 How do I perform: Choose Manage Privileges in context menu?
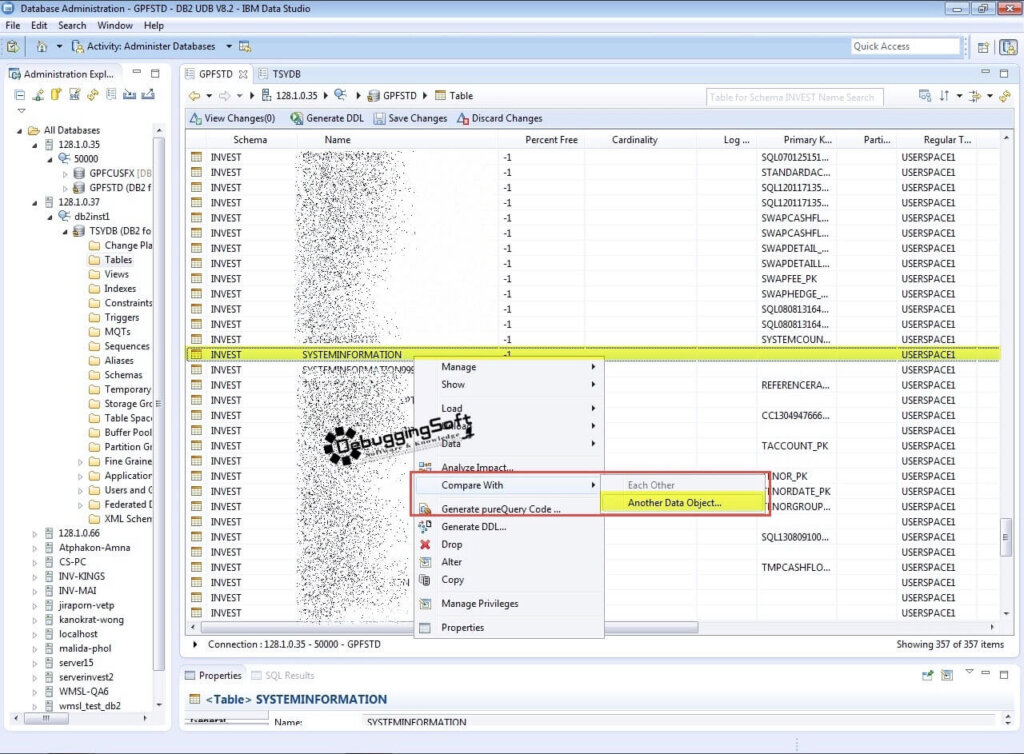click(509, 604)
